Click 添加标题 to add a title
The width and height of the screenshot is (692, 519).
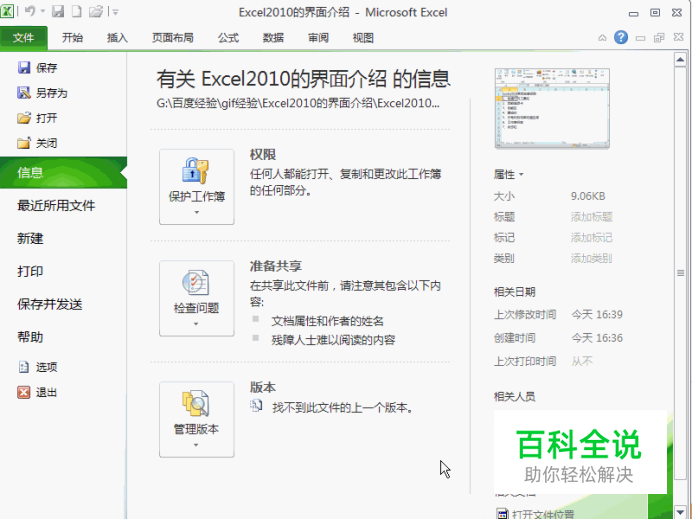click(x=591, y=217)
